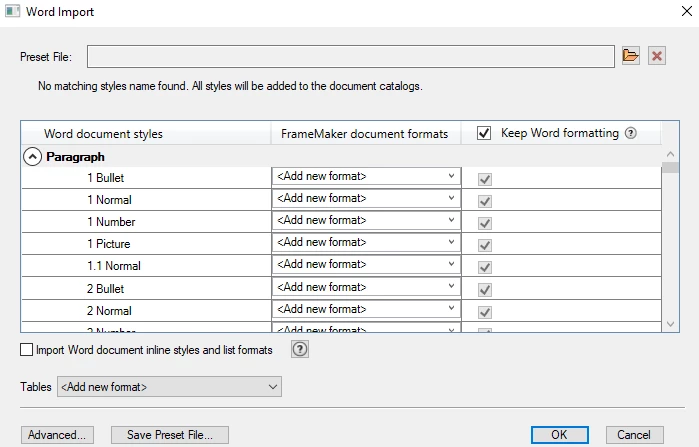
Task: Close the Word Import dialog
Action: pyautogui.click(x=687, y=11)
